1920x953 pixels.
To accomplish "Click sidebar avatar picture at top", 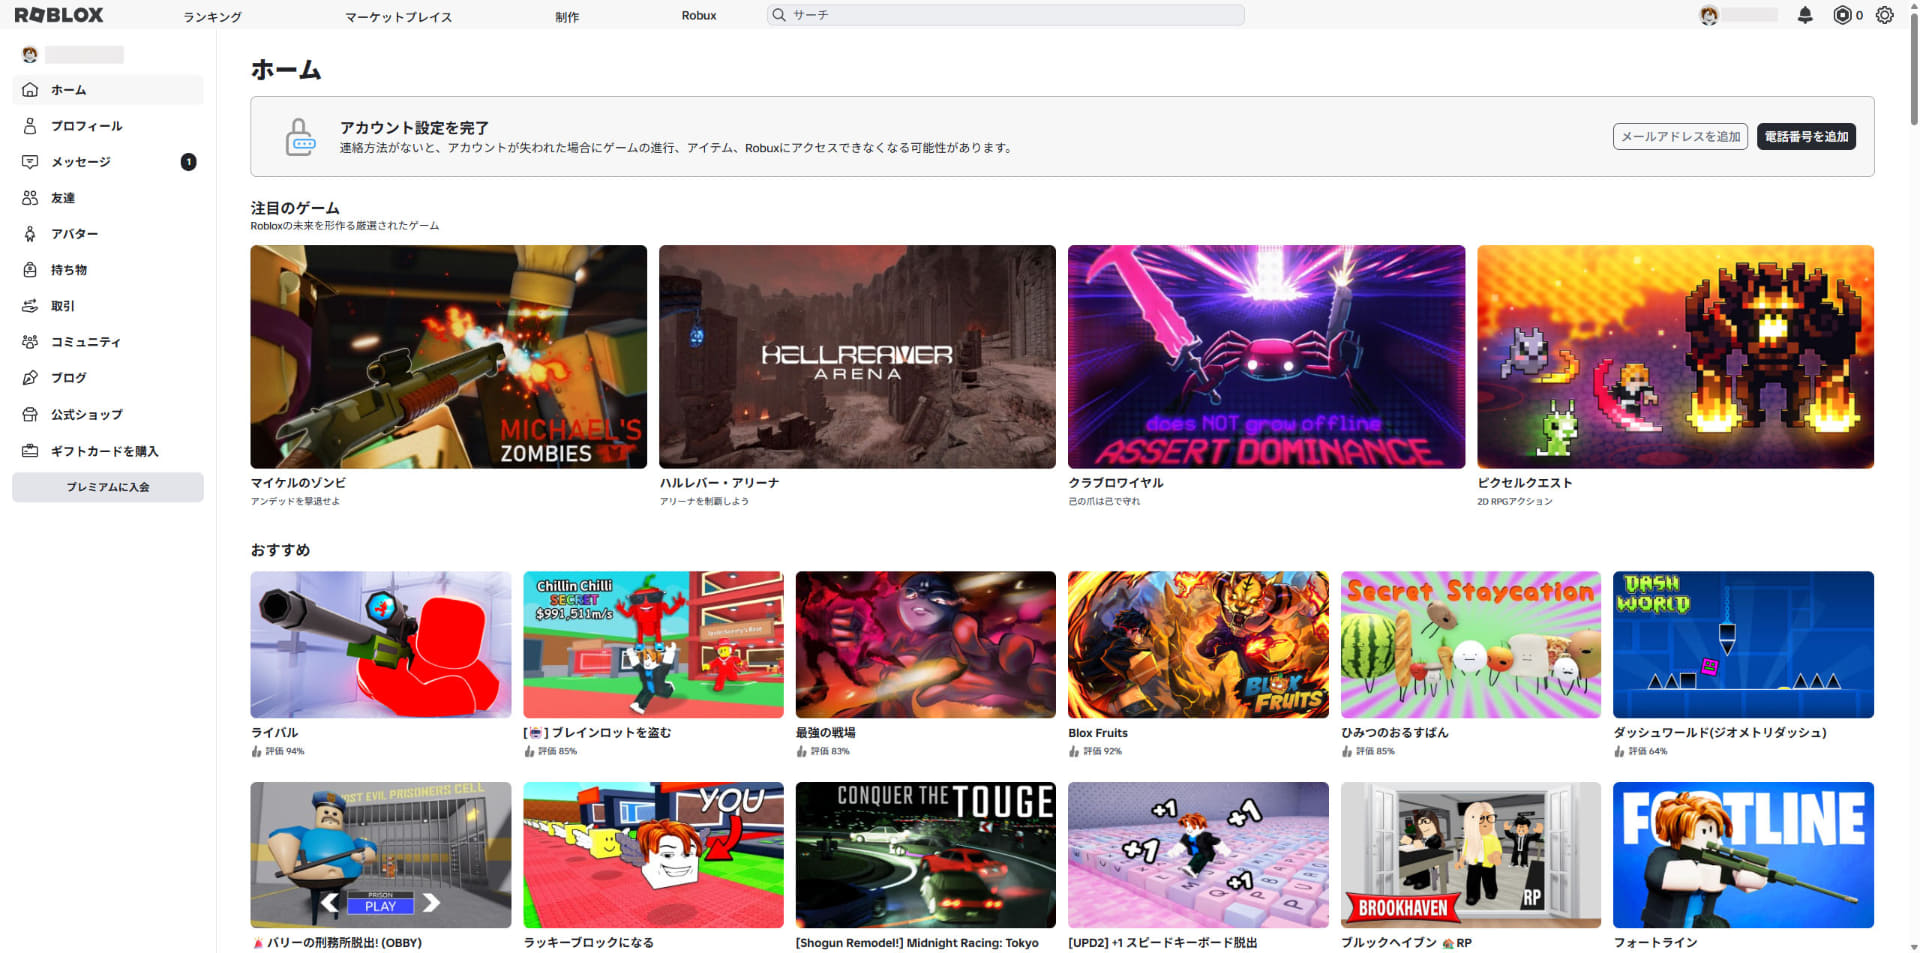I will pyautogui.click(x=30, y=55).
